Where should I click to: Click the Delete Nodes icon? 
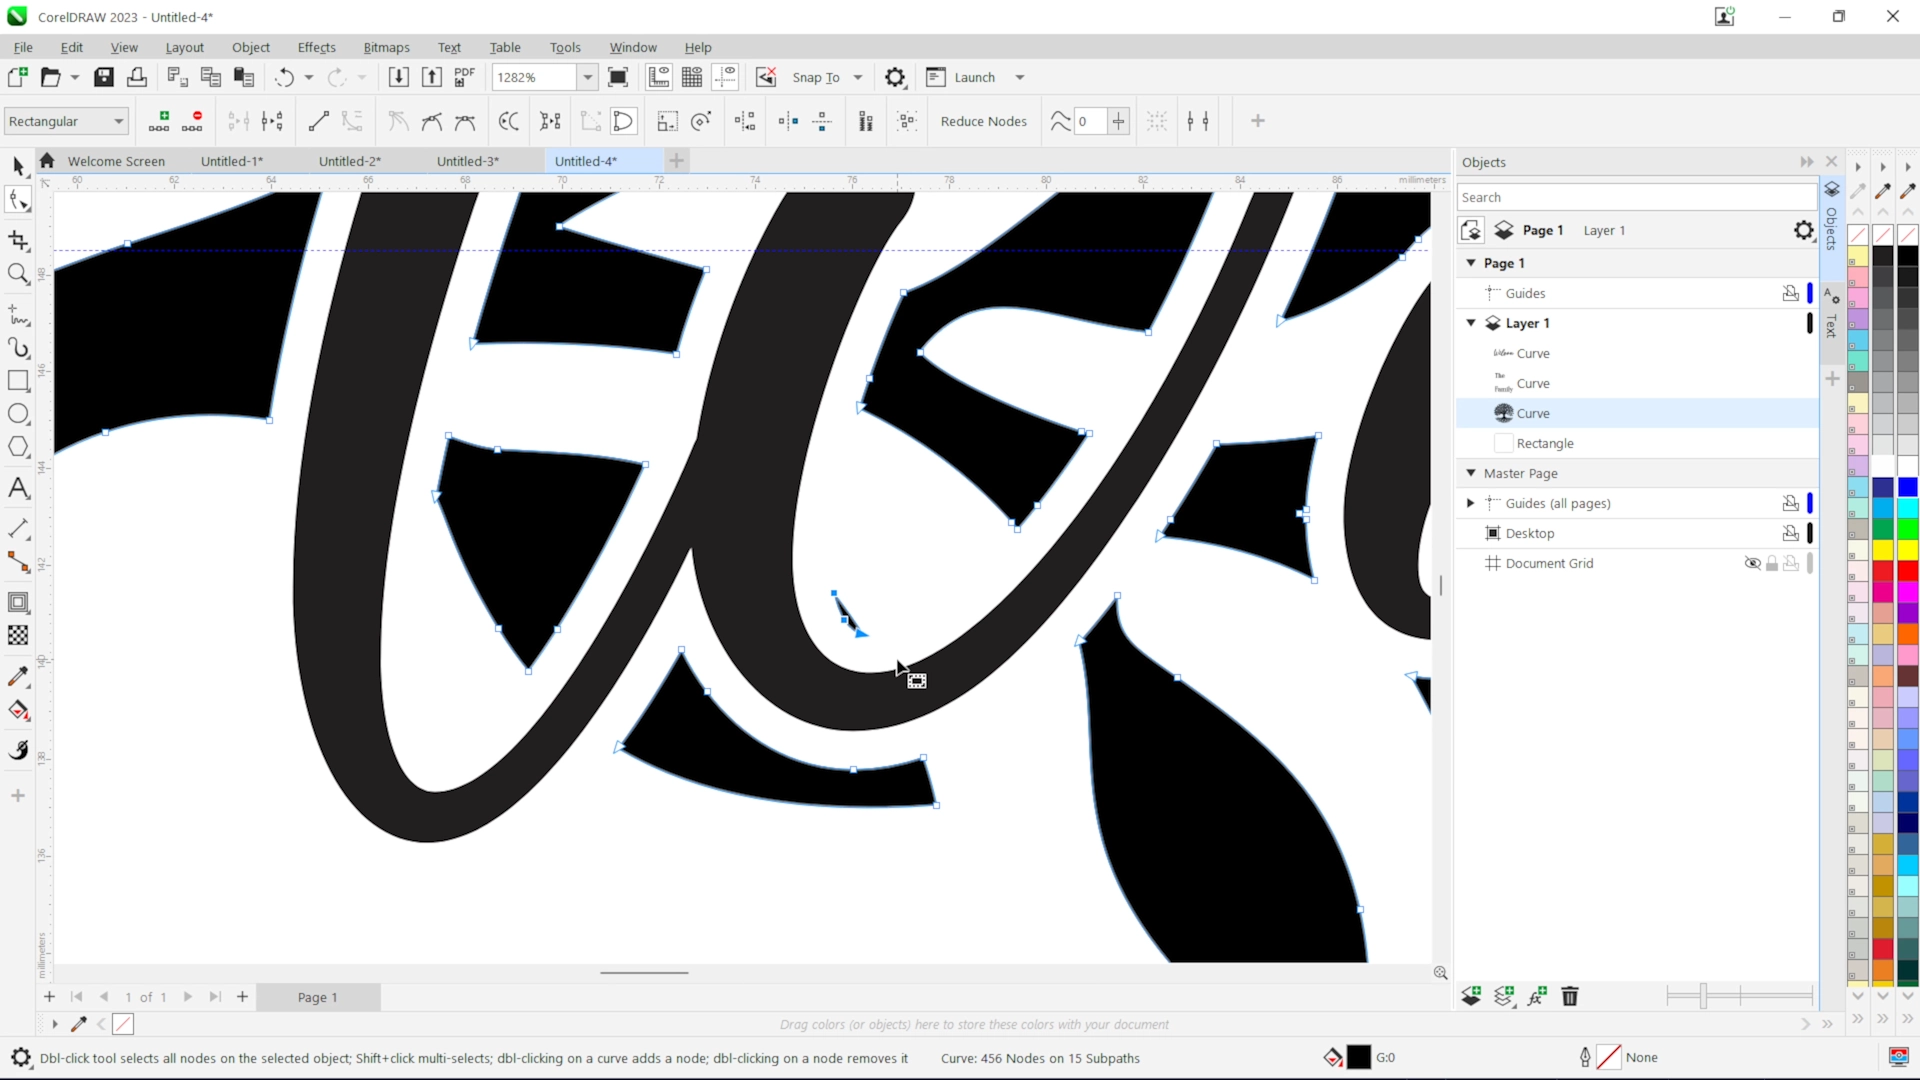(193, 121)
